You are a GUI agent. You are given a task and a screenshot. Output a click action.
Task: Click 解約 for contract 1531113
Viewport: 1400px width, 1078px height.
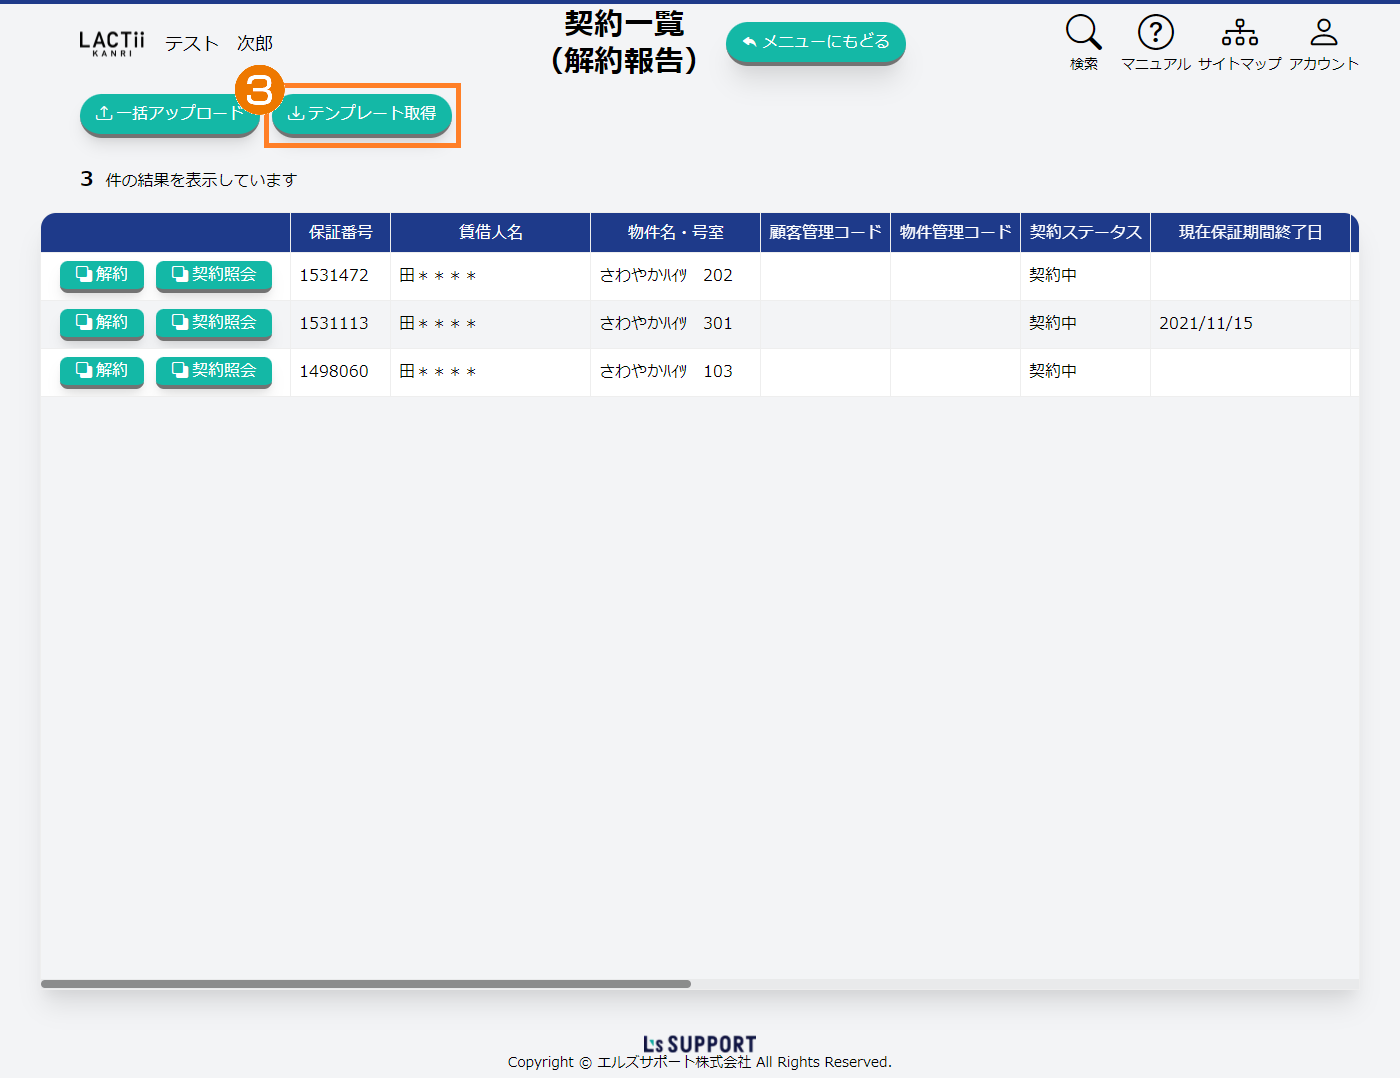tap(102, 323)
